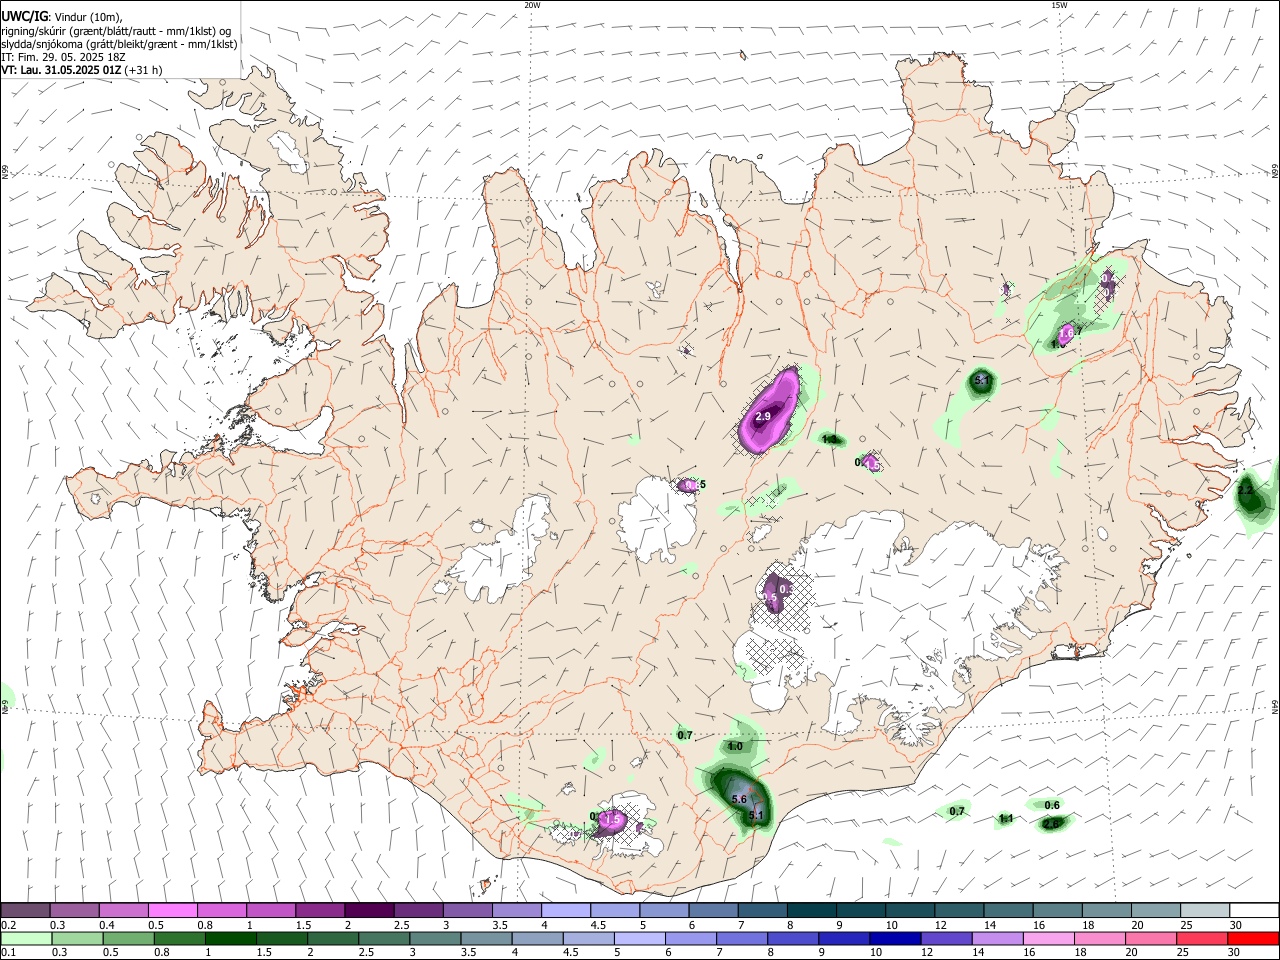Pick the pale grey 25–30 upper legend swatch
Screen dimensions: 1280x960
(1205, 911)
